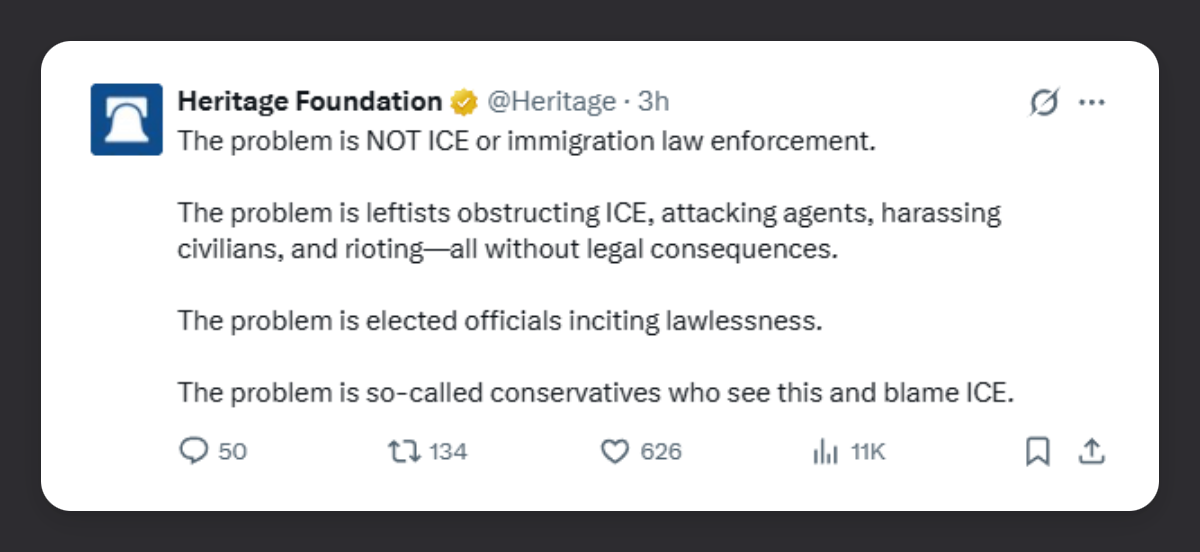Click the reply speech bubble icon
1200x552 pixels.
pos(192,452)
